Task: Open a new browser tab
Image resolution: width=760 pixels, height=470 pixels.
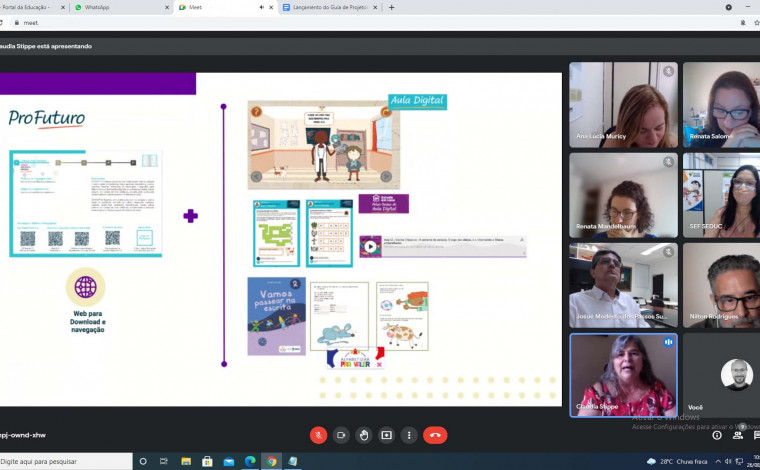Action: click(x=391, y=7)
